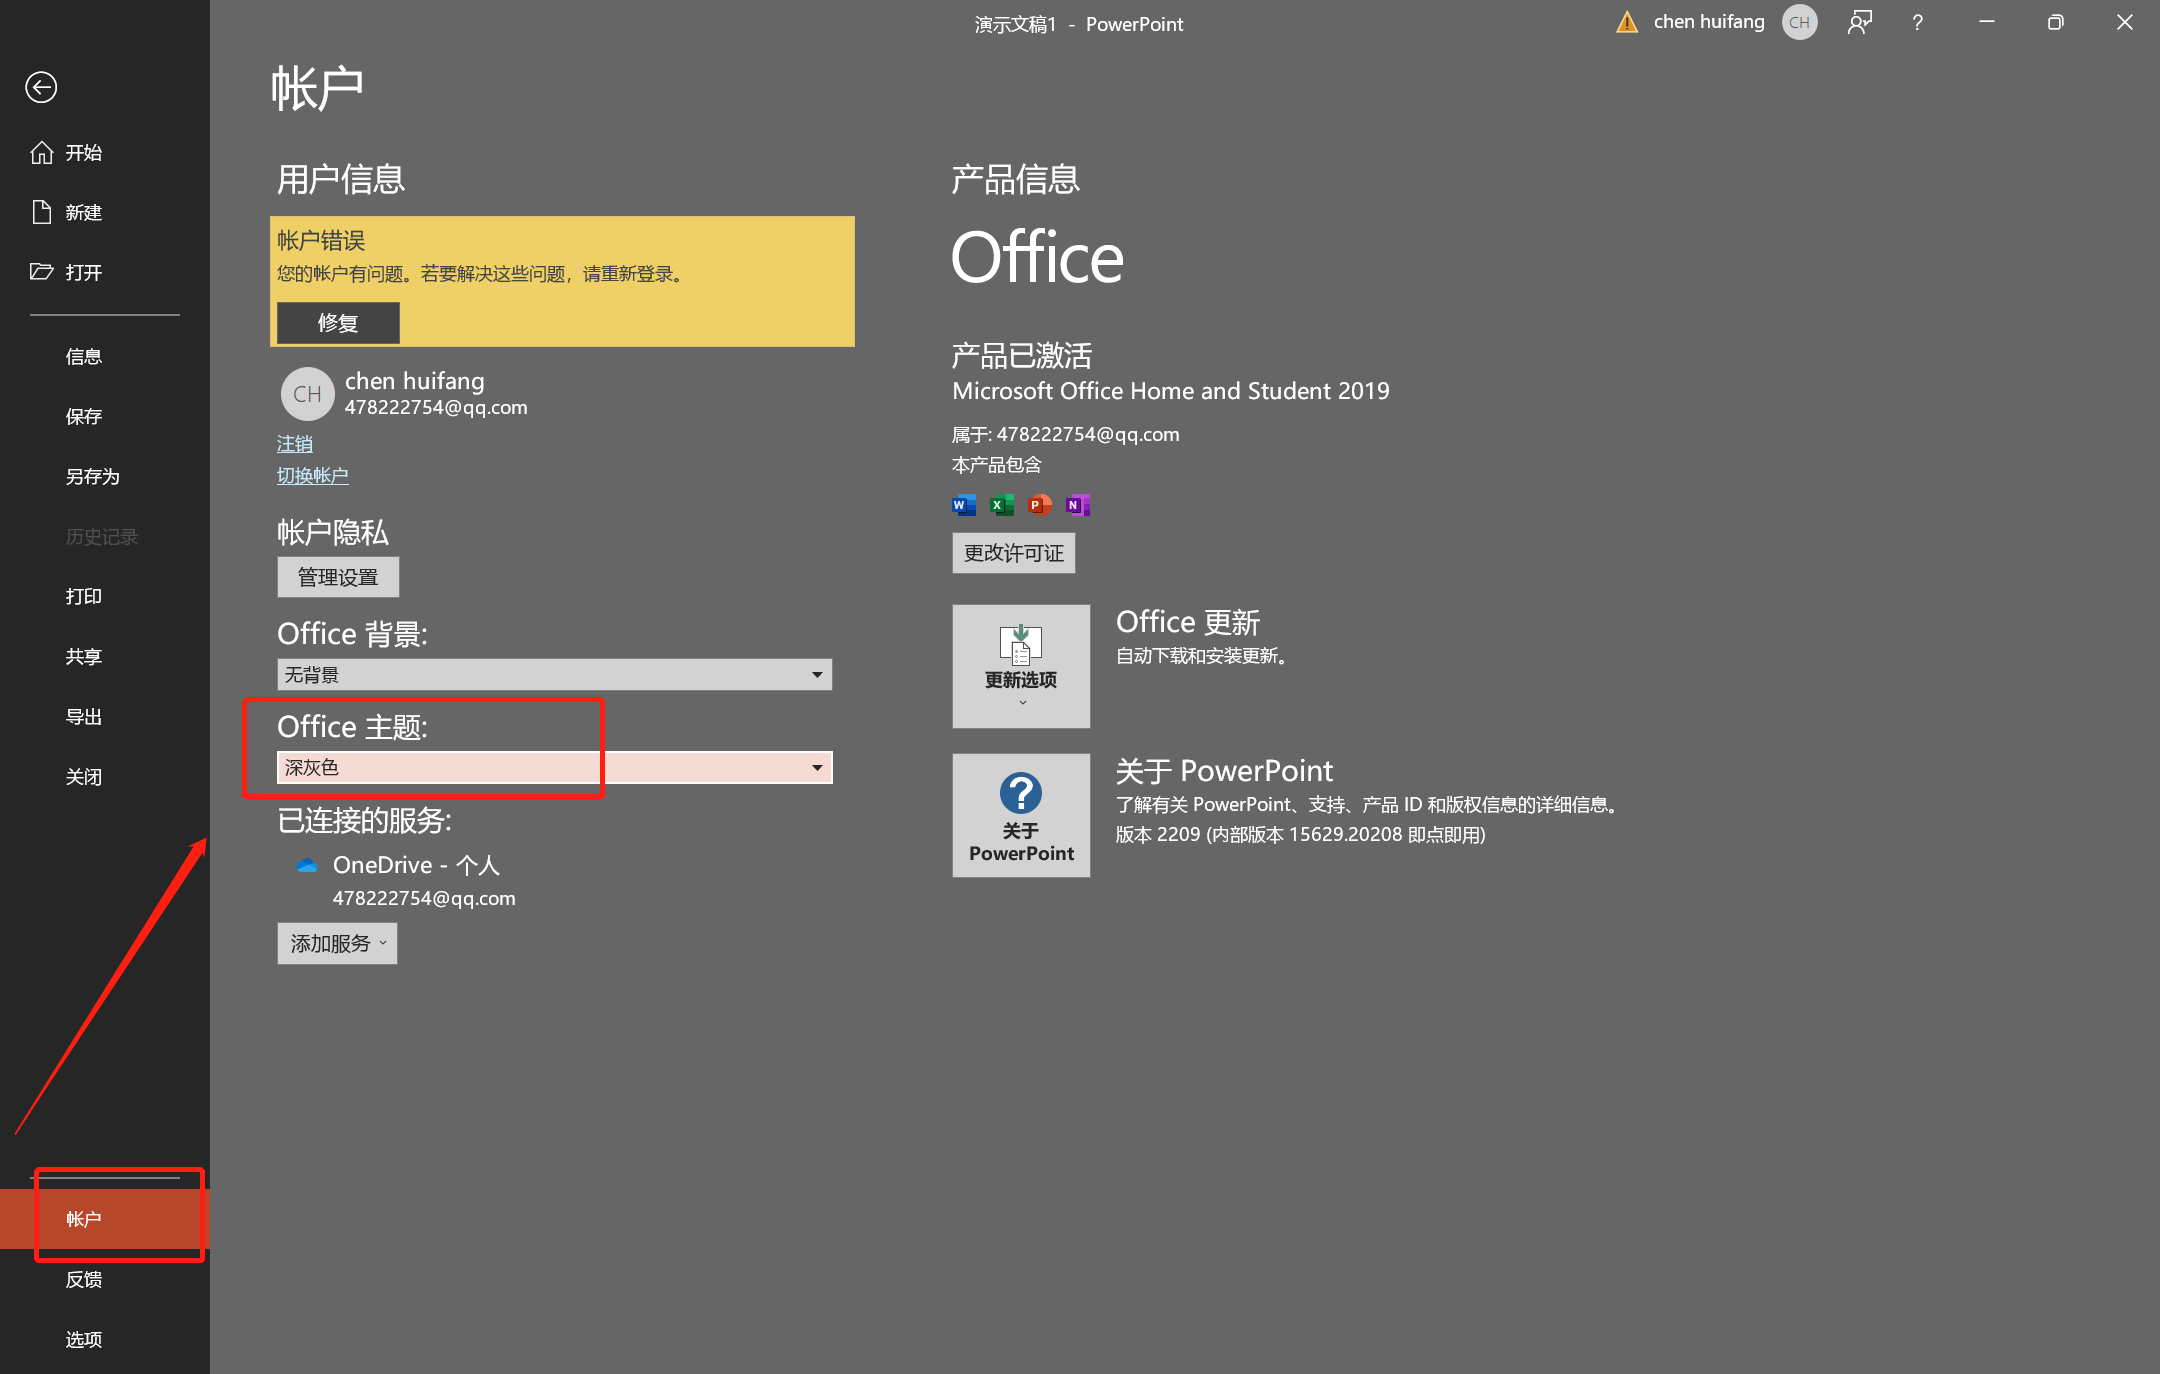Click the Microsoft Office Home and Student 2019 text

point(1171,391)
